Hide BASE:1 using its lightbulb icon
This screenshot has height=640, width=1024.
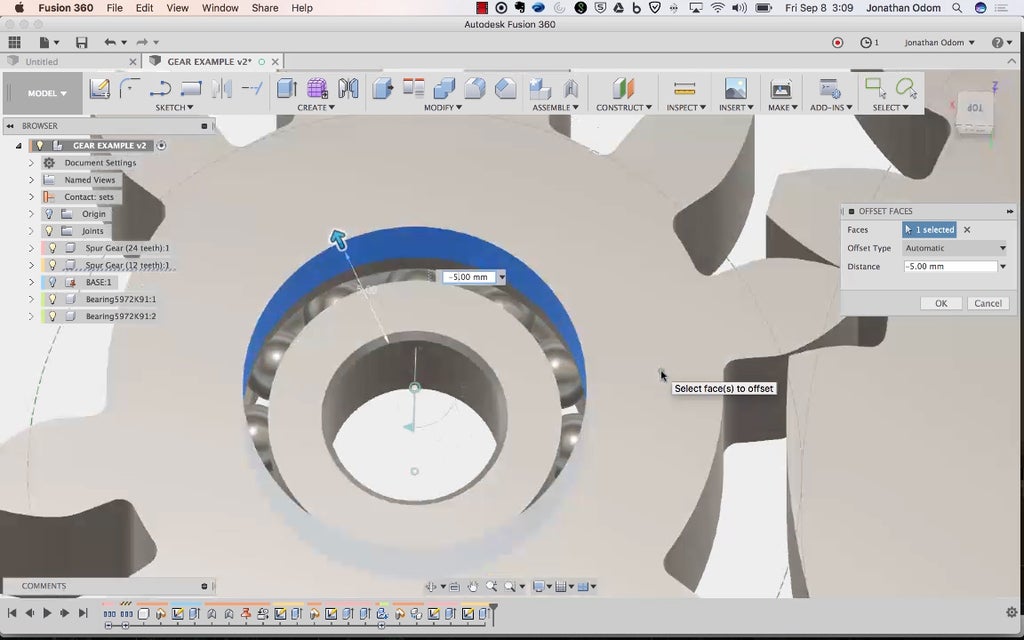(x=52, y=282)
